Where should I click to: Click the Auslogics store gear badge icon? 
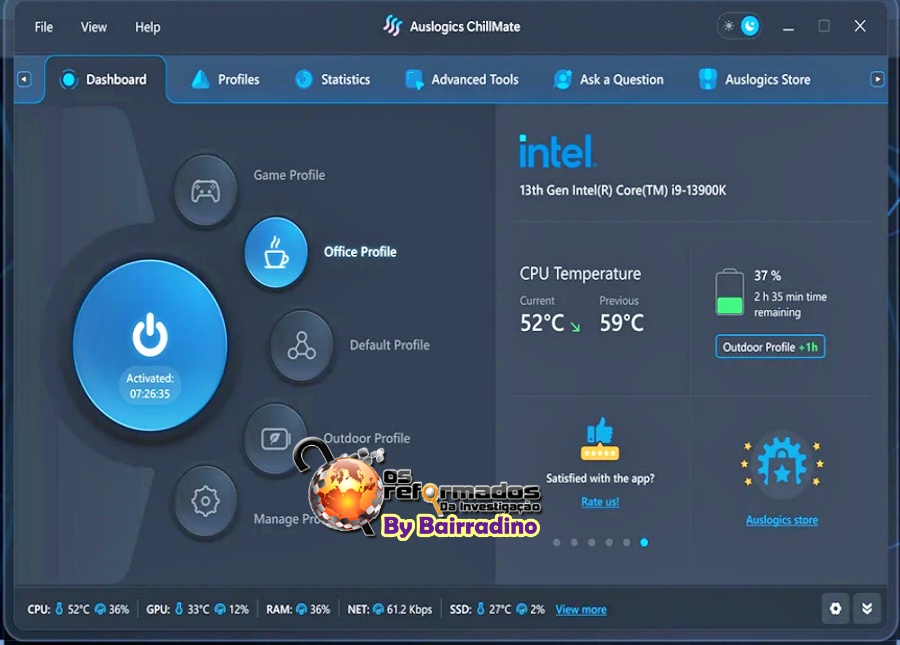pyautogui.click(x=782, y=463)
